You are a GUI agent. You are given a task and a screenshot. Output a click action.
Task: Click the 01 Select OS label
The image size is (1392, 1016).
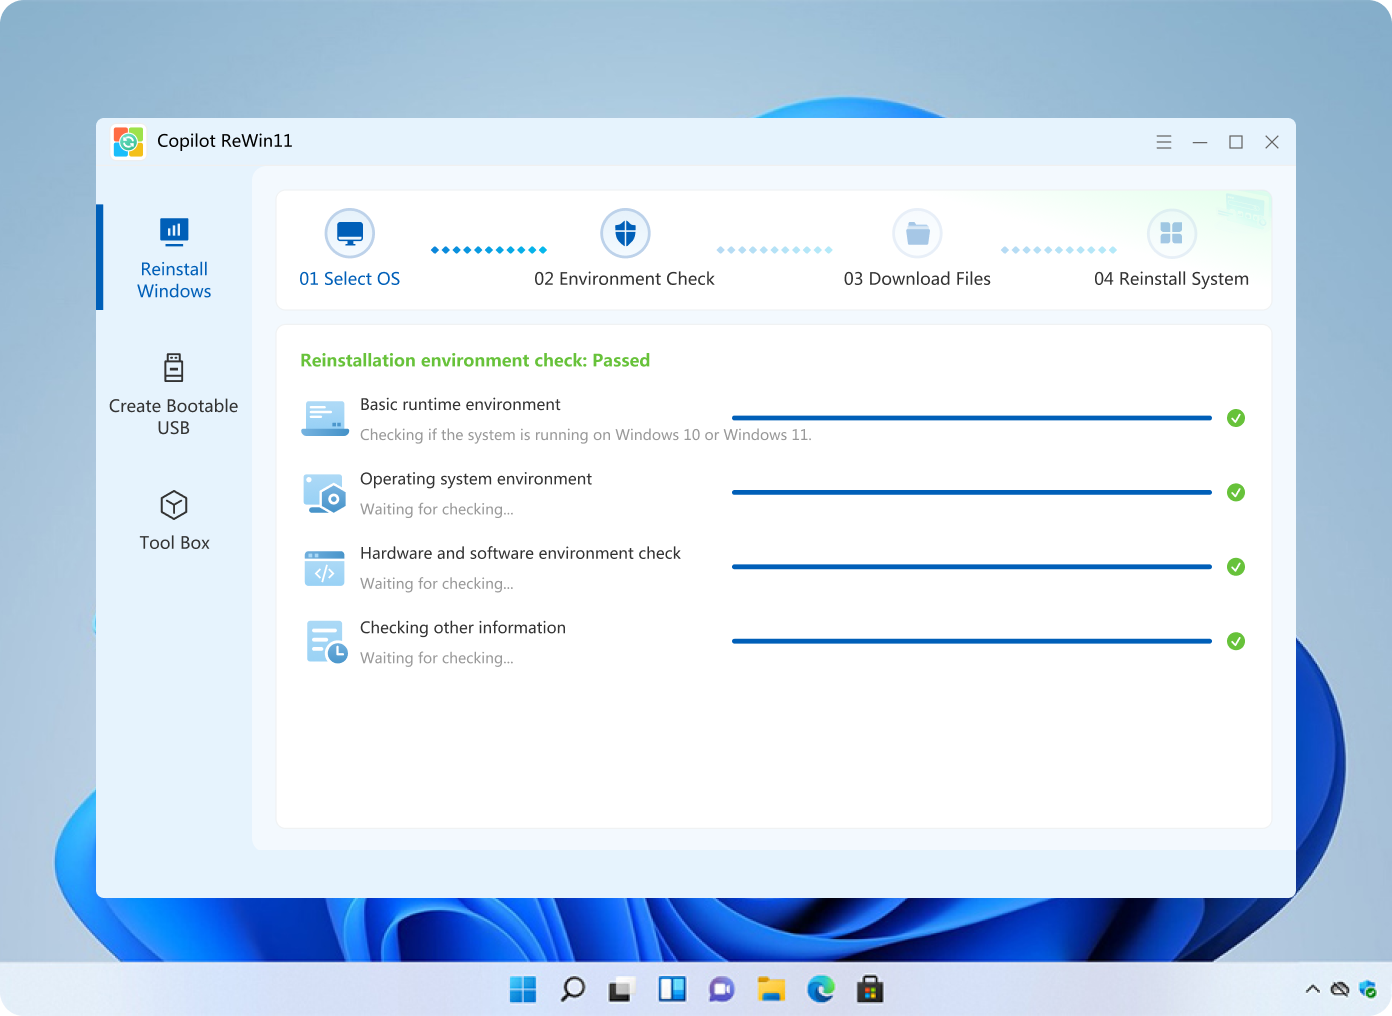tap(350, 279)
